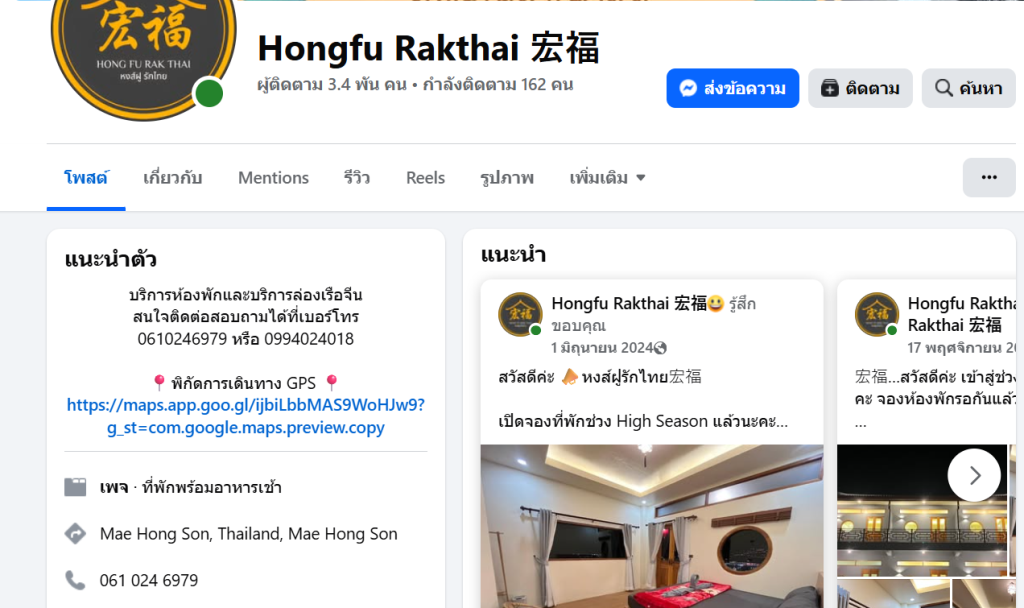Open the Mentions tab
This screenshot has width=1024, height=608.
(273, 178)
